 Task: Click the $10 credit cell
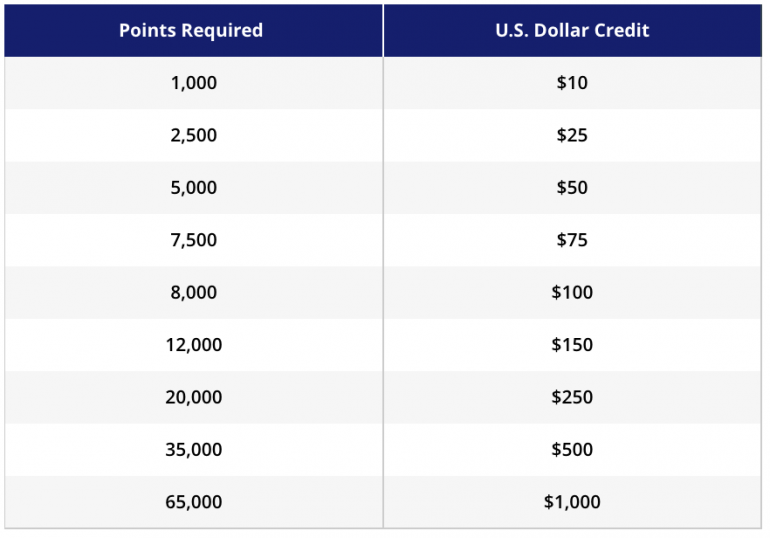[x=572, y=83]
